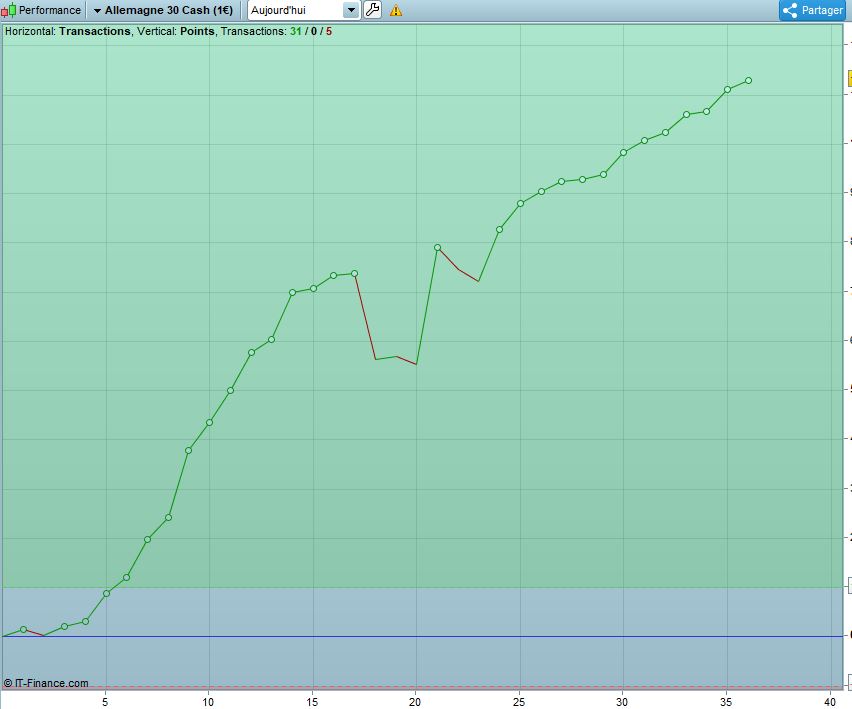Click the data point at transaction 25
Image resolution: width=852 pixels, height=709 pixels.
521,203
